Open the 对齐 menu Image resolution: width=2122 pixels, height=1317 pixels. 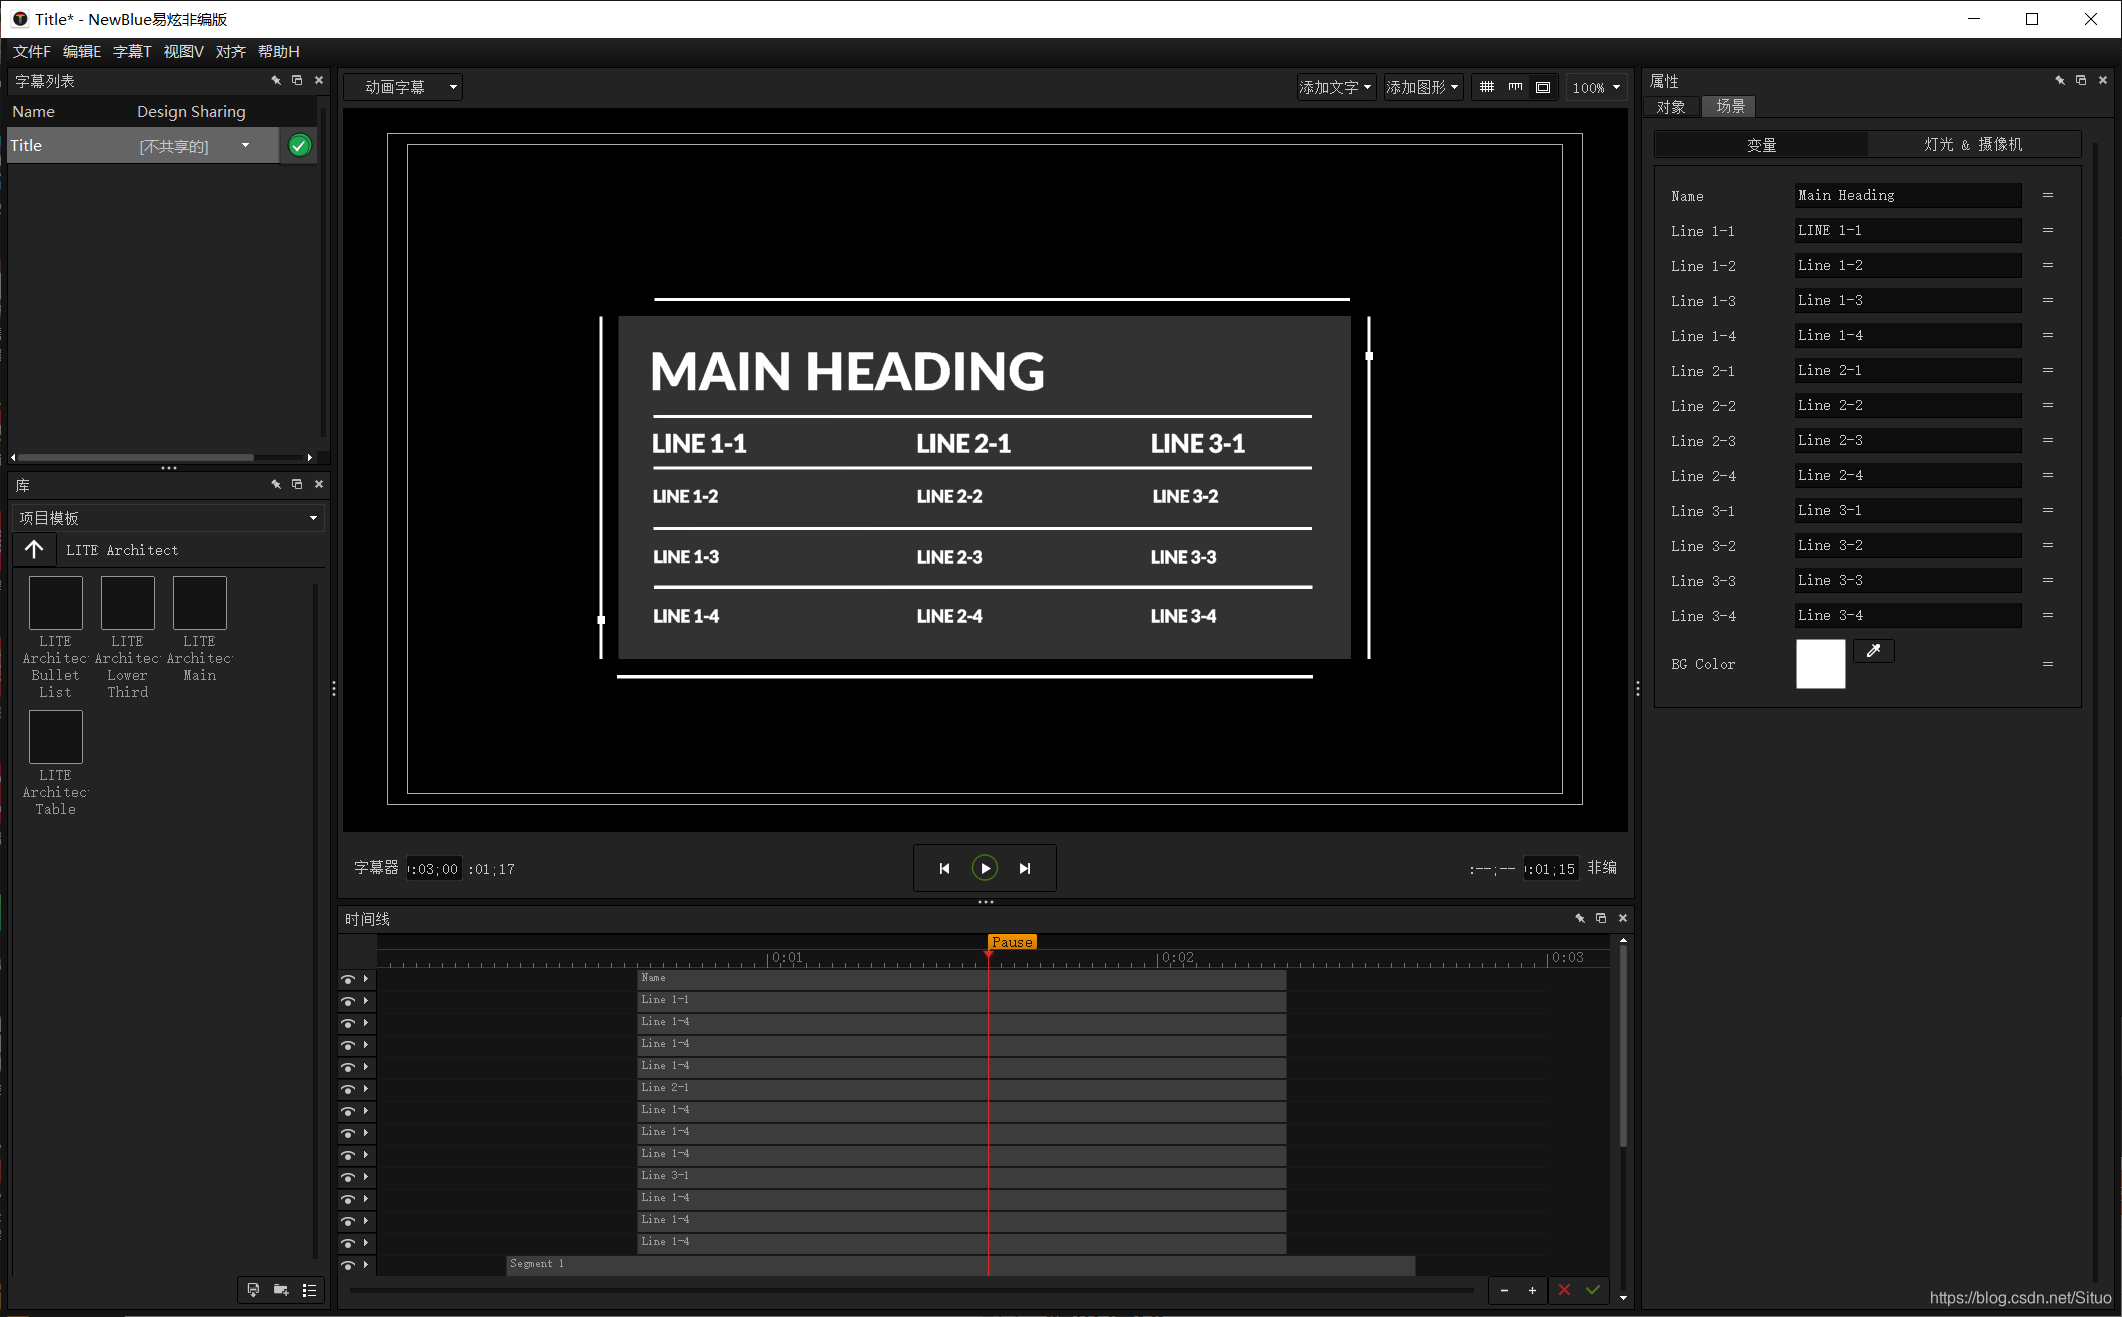click(230, 51)
